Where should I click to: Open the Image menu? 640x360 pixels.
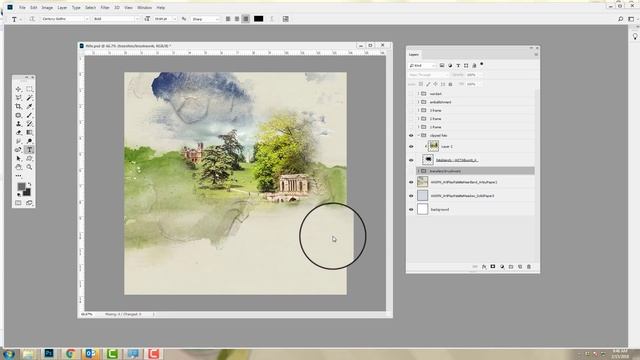(x=47, y=7)
